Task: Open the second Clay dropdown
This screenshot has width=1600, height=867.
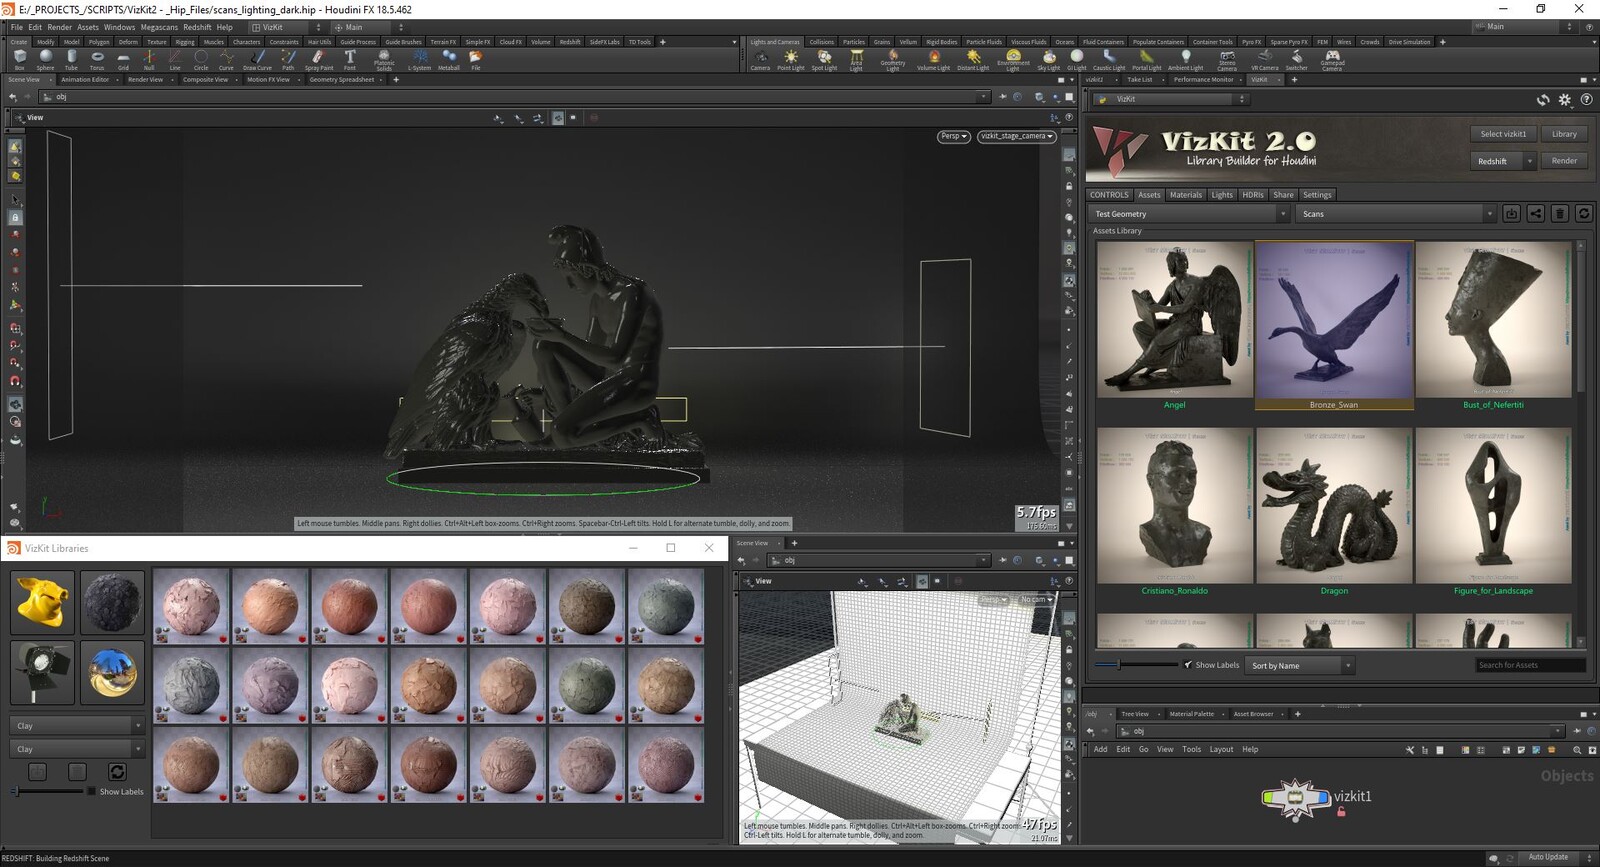Action: click(x=78, y=749)
